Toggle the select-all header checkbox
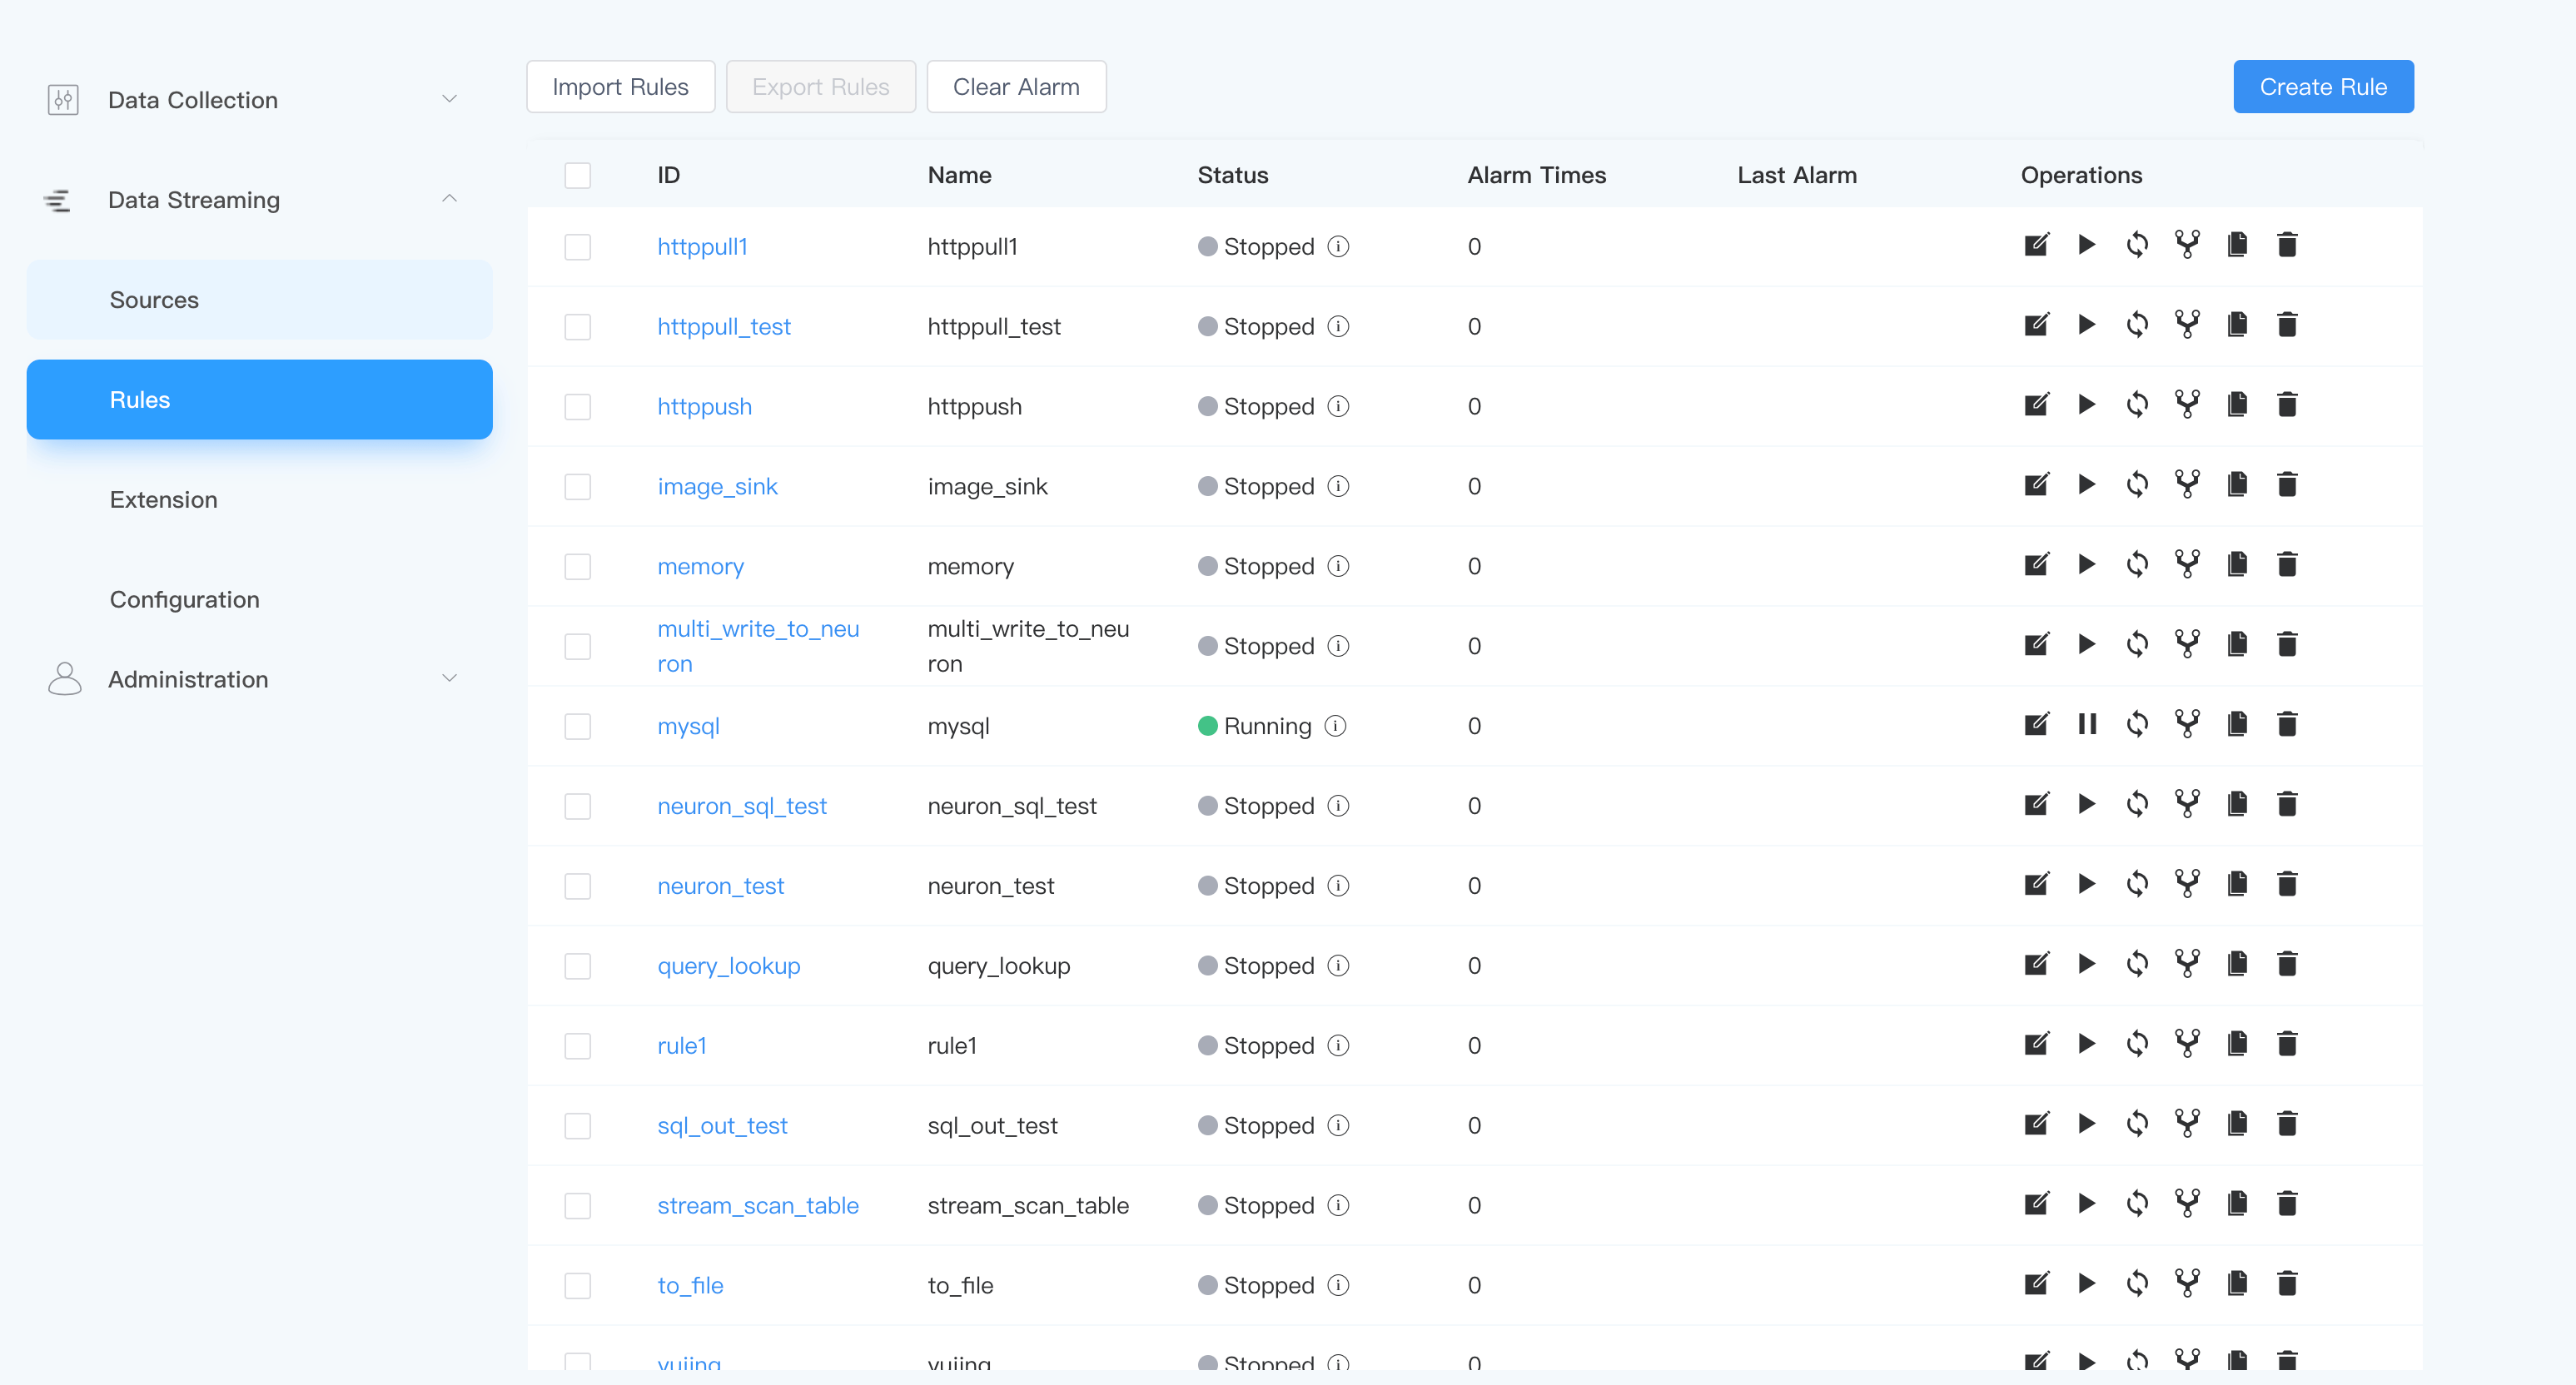Viewport: 2576px width, 1385px height. pyautogui.click(x=577, y=175)
